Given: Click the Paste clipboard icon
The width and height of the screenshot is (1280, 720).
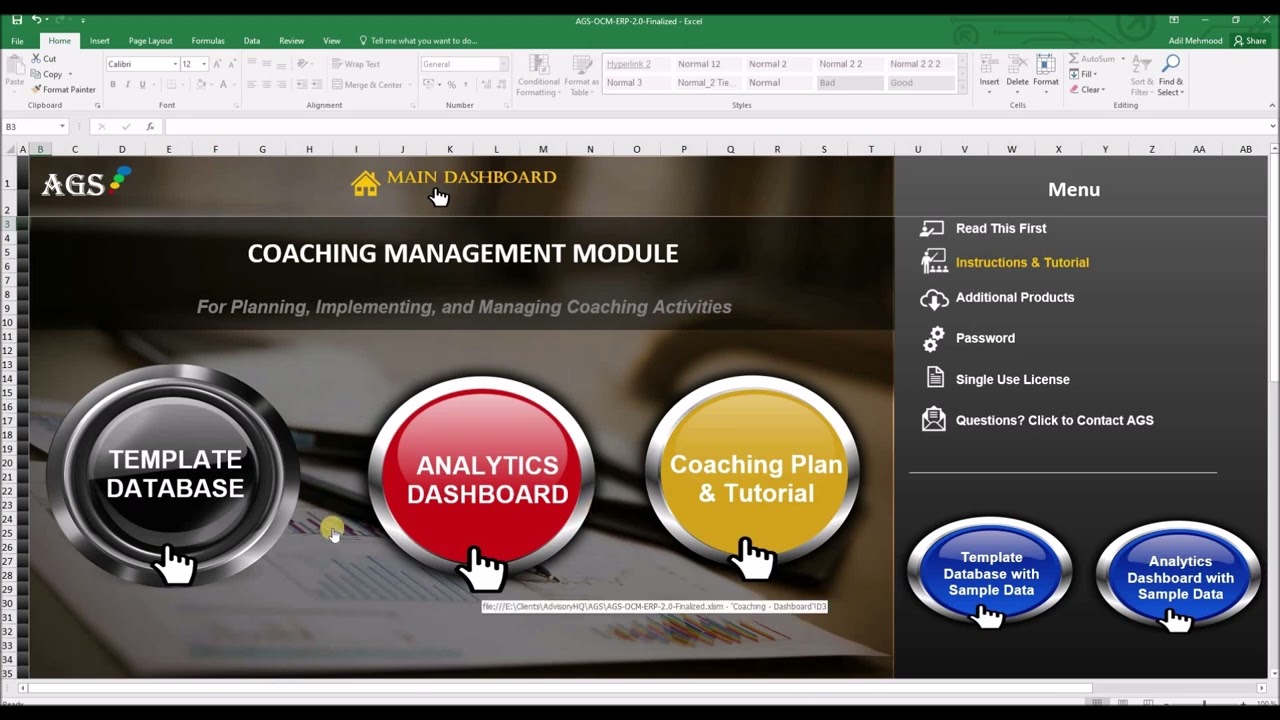Looking at the screenshot, I should [15, 66].
